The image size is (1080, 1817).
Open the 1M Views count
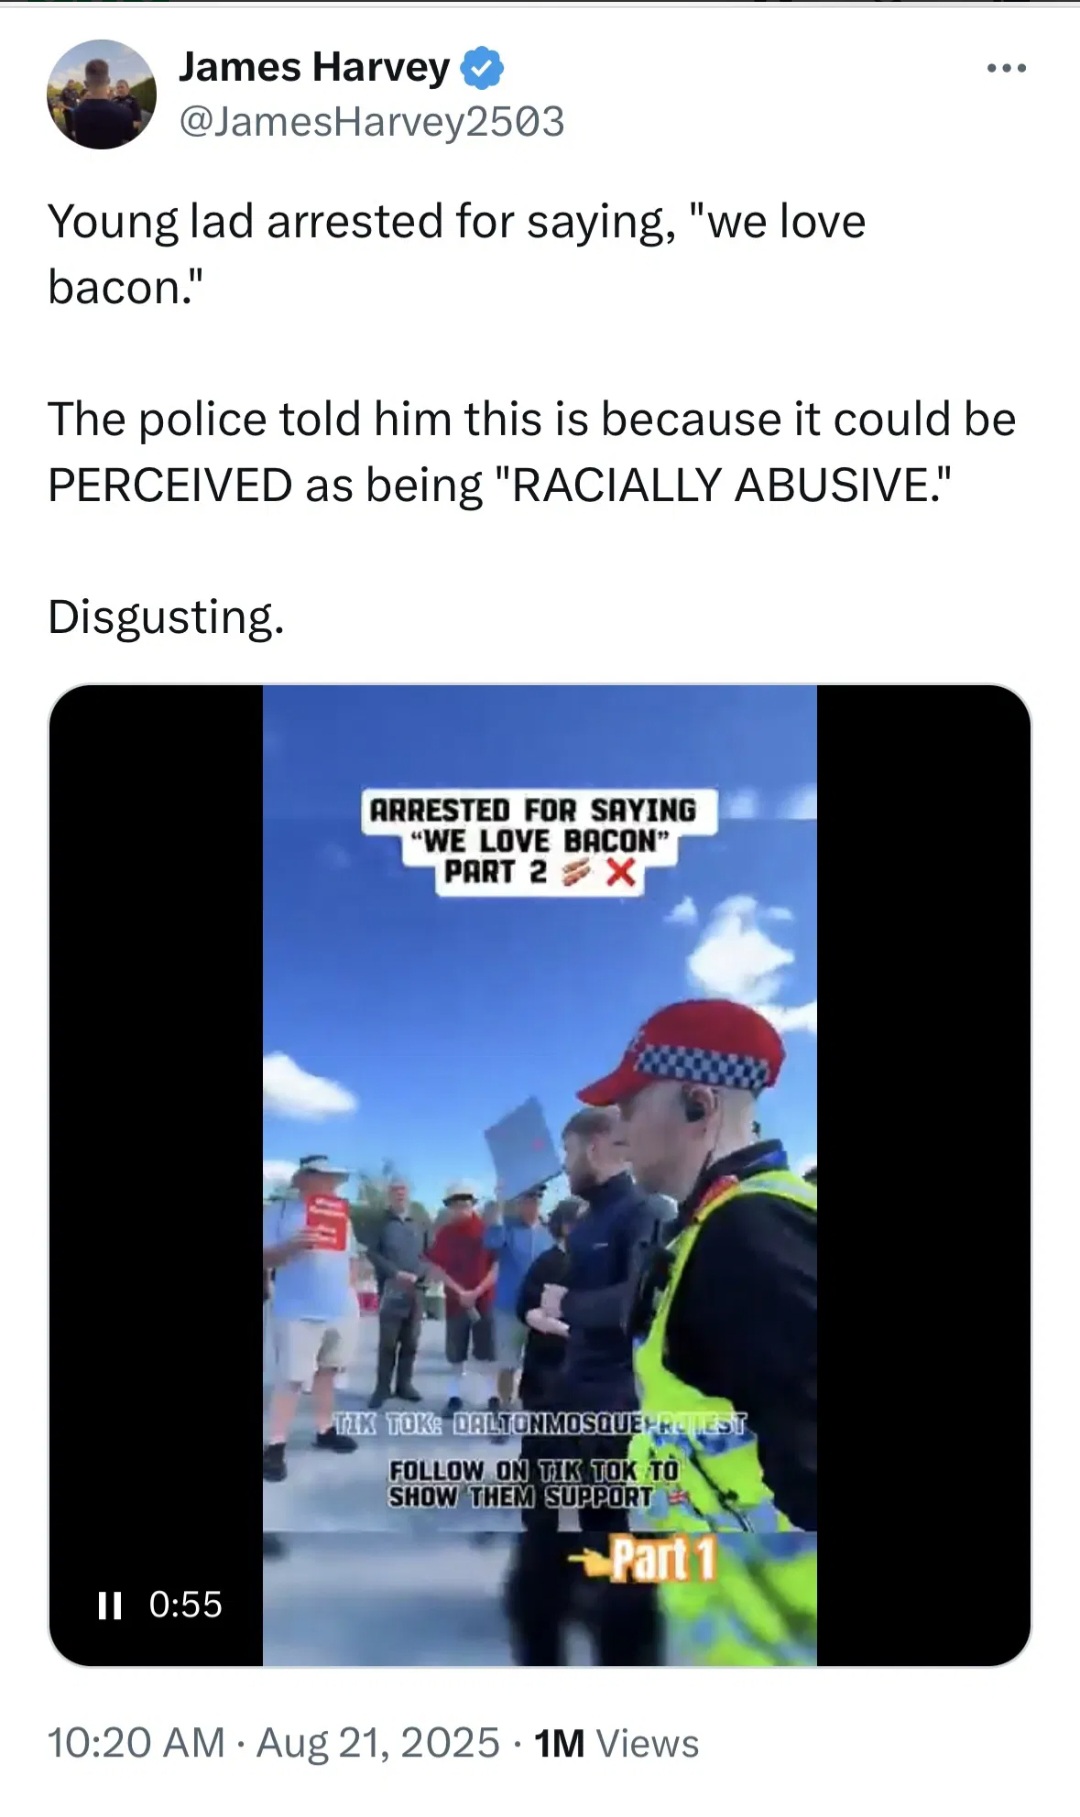tap(616, 1743)
